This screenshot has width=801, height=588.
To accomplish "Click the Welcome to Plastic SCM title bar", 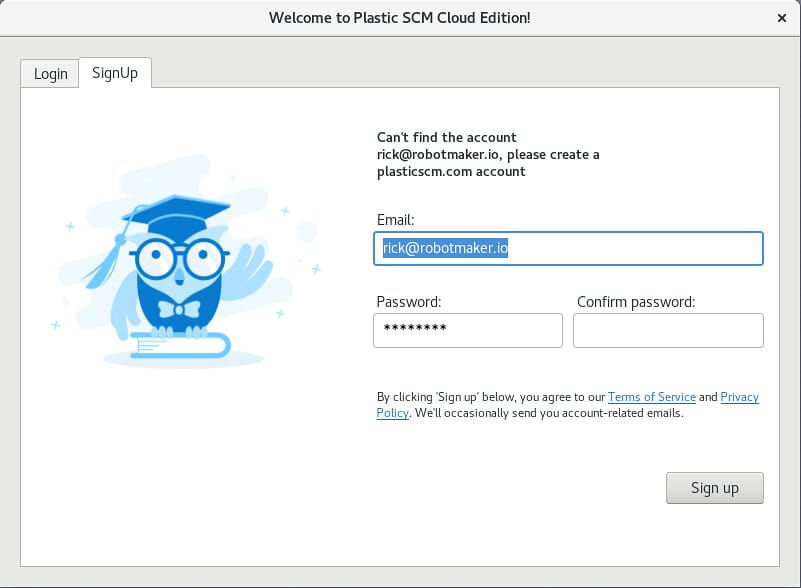I will coord(398,17).
